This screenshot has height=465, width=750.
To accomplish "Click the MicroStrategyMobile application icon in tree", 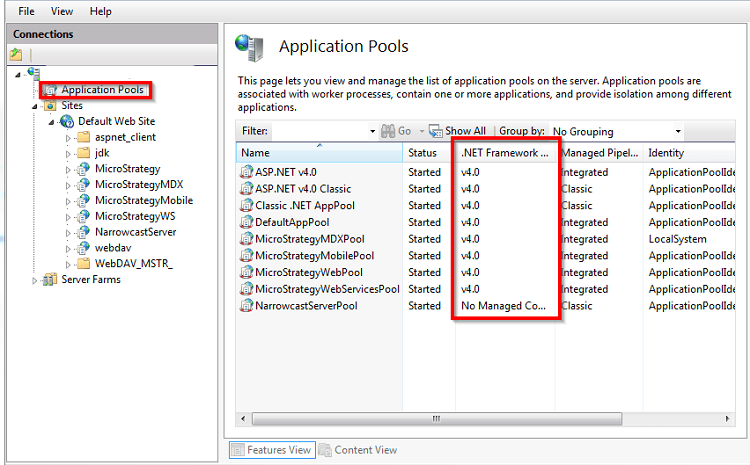I will coord(83,200).
